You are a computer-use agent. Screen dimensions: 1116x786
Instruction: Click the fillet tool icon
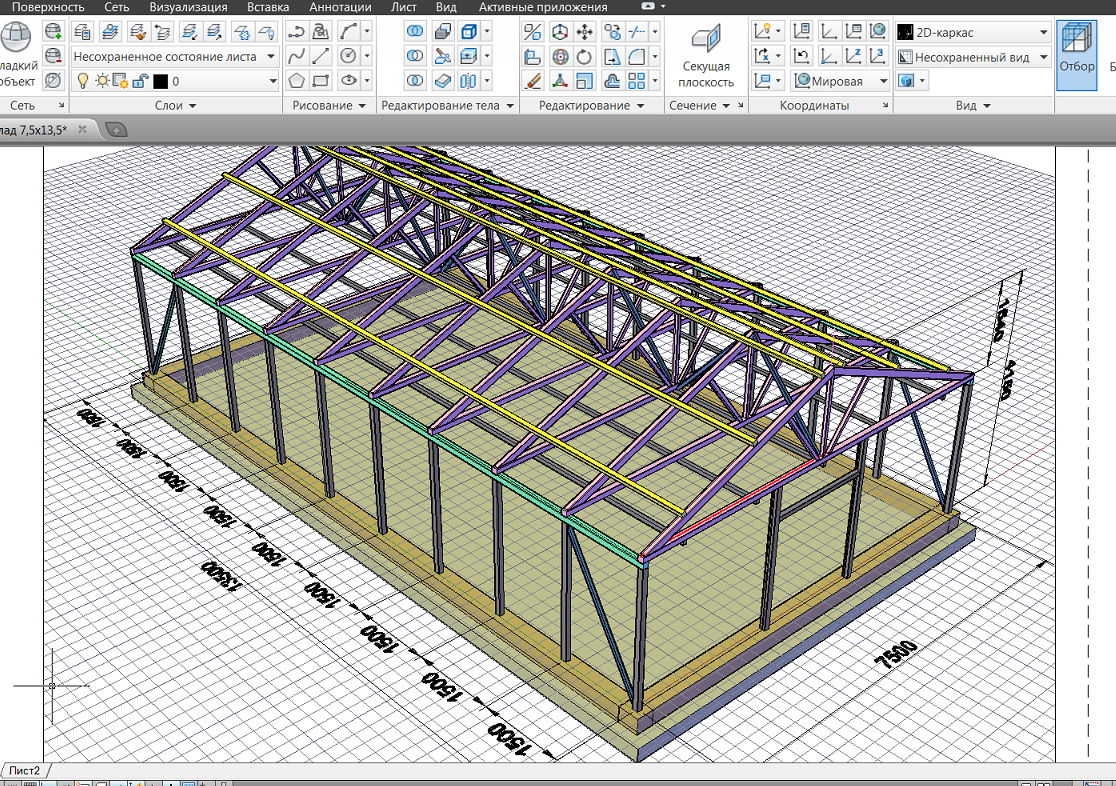[636, 56]
